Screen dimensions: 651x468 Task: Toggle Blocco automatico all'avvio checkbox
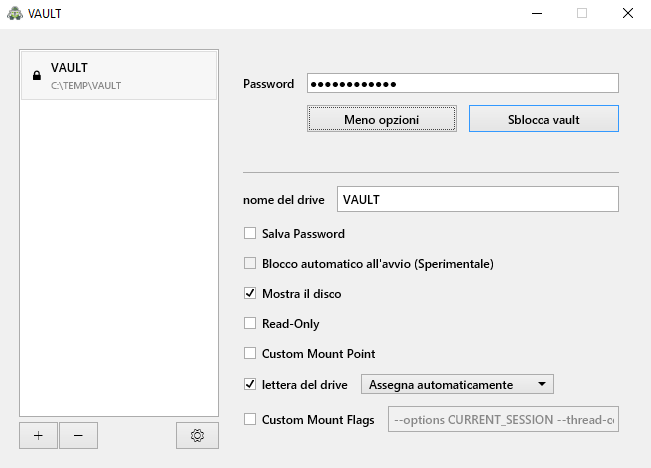tap(250, 263)
